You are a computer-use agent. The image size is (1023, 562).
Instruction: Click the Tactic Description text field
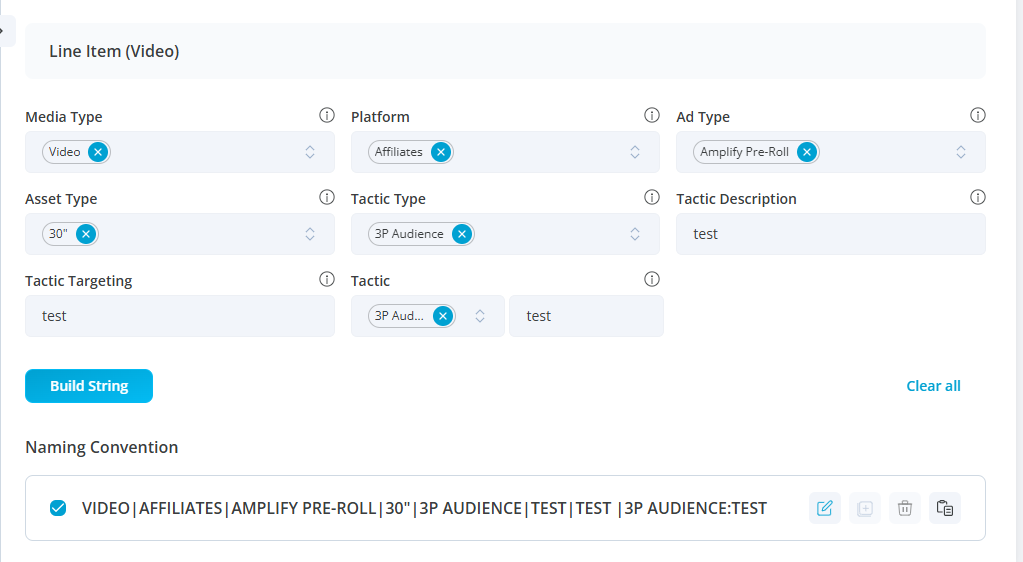pyautogui.click(x=830, y=234)
